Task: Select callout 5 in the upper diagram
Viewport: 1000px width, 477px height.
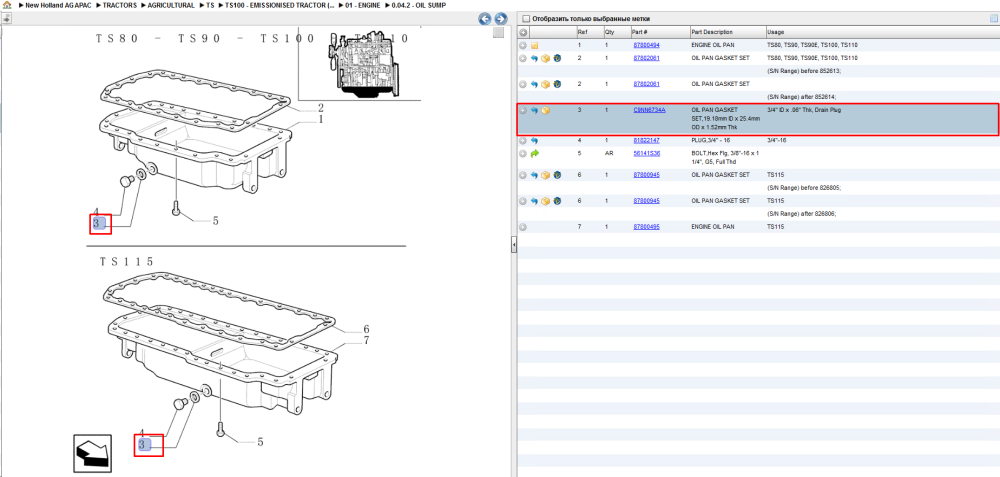Action: click(x=216, y=221)
